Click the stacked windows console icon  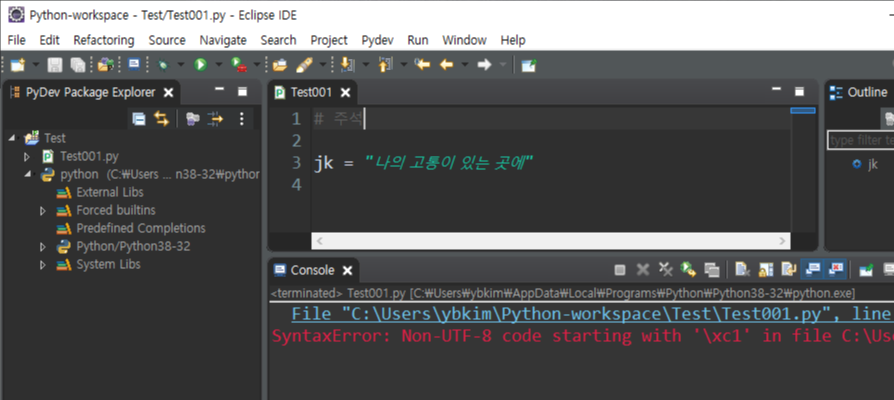coord(712,270)
